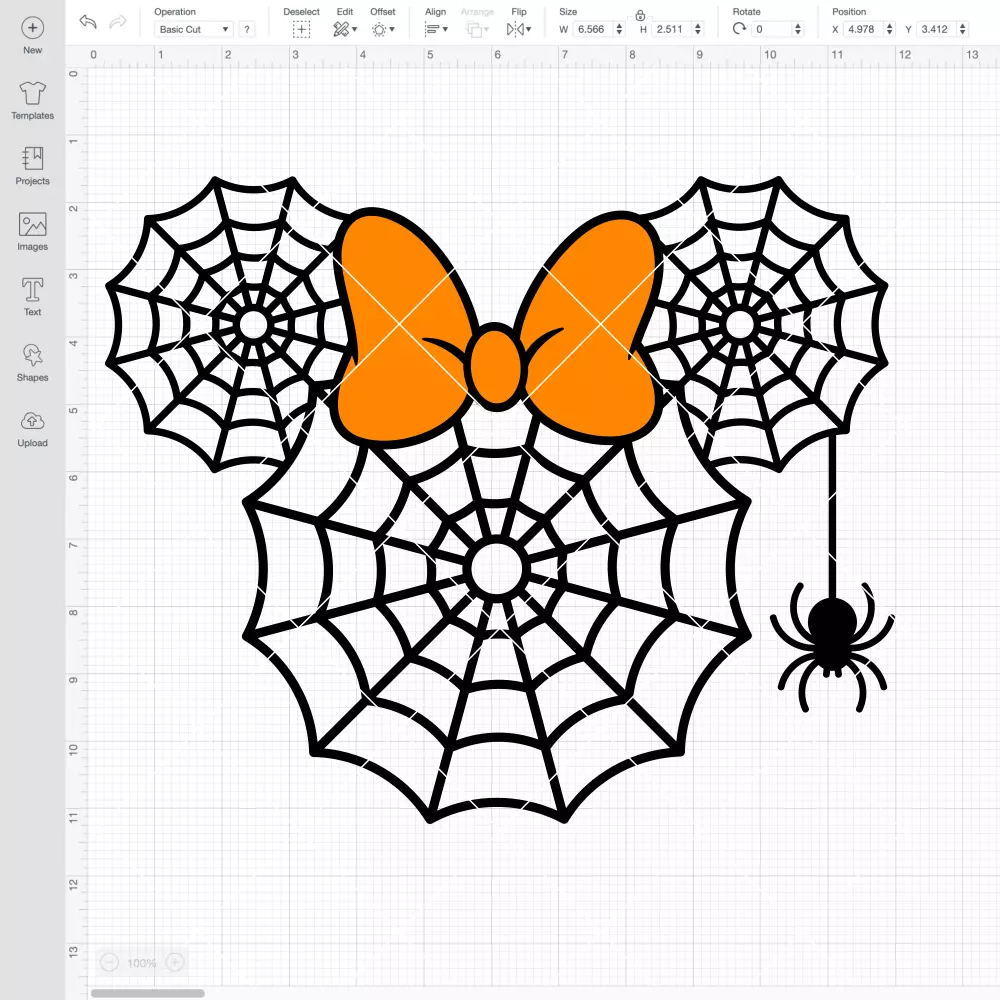The height and width of the screenshot is (1000, 1000).
Task: Click the Position Y value field
Action: (x=936, y=29)
